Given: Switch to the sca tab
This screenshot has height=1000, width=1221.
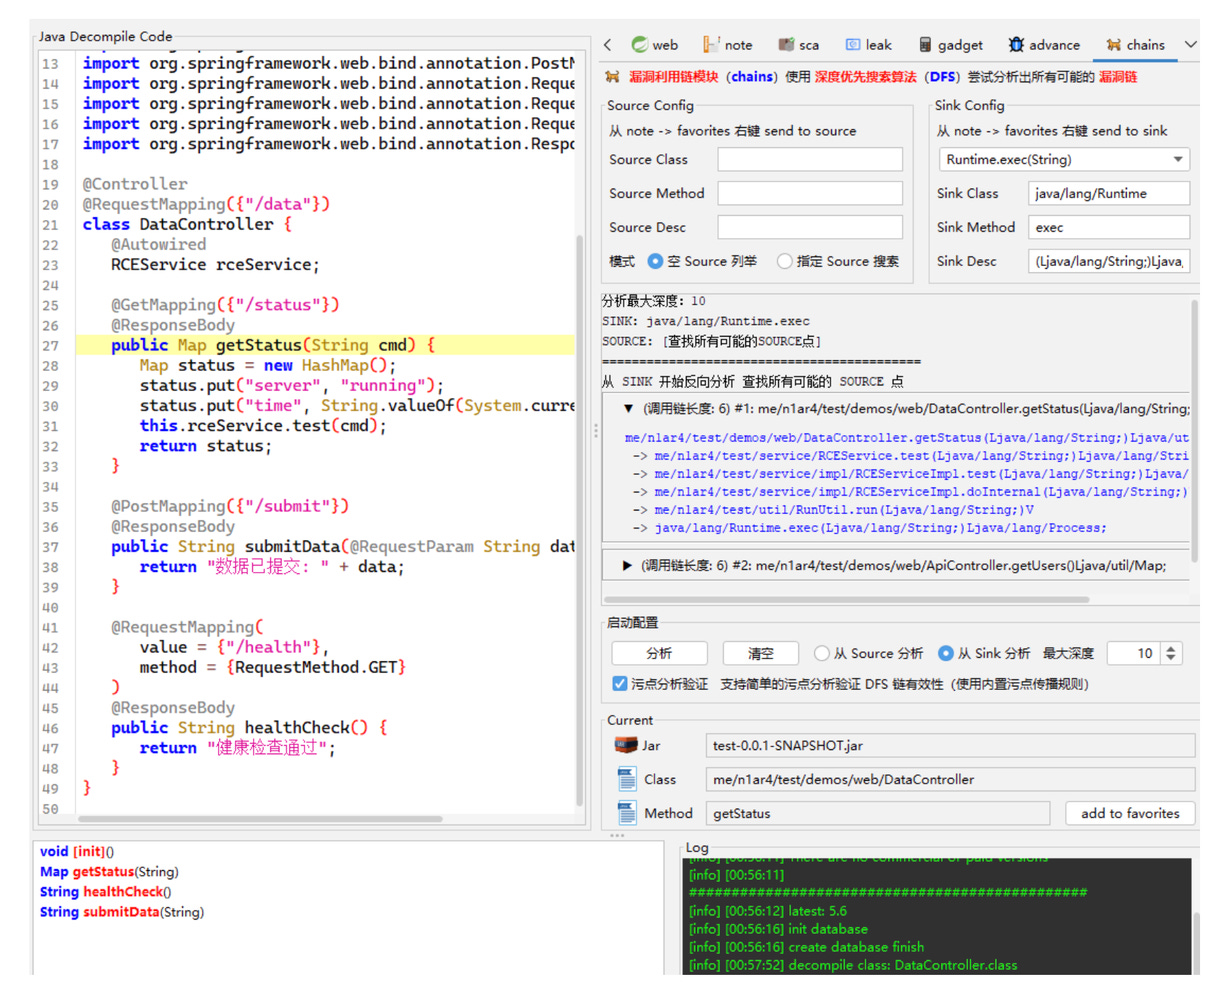Looking at the screenshot, I should coord(799,45).
